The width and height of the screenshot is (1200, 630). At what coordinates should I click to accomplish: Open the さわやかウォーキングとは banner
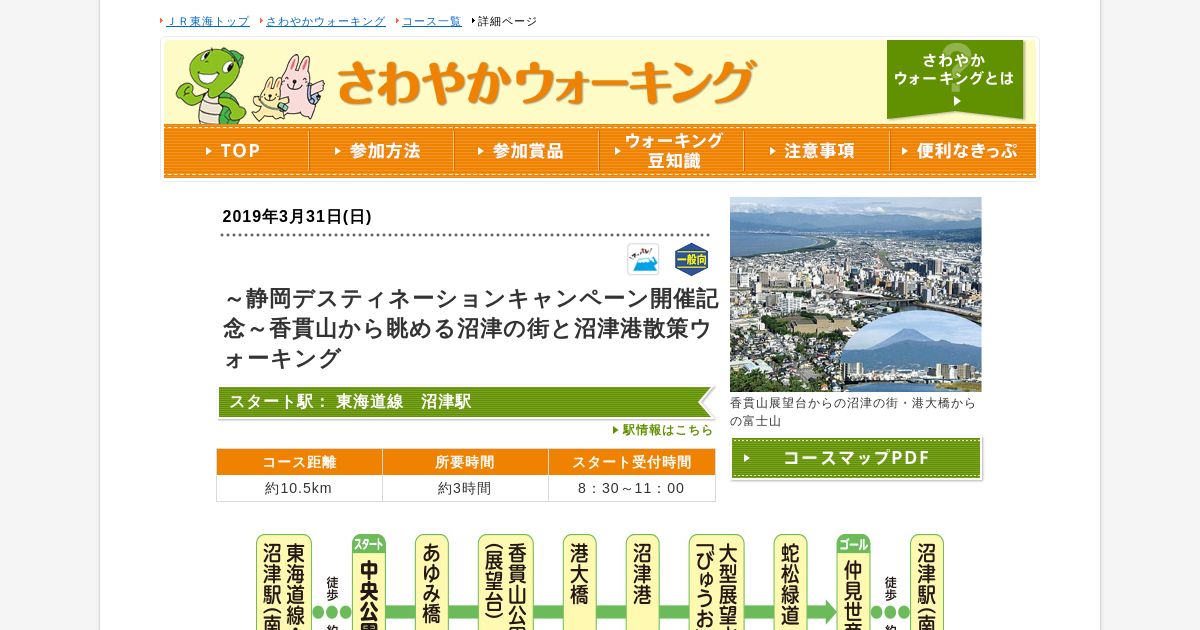click(x=956, y=79)
